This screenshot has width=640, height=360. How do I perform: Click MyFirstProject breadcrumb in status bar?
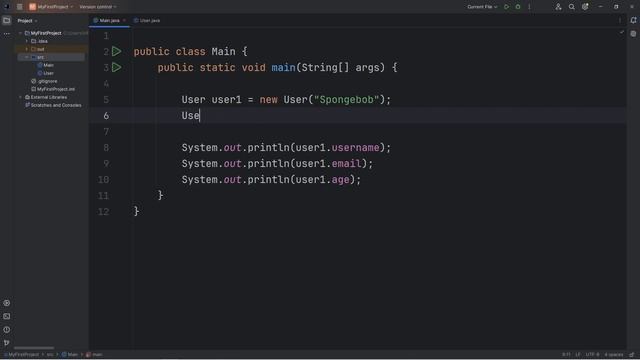coord(22,355)
